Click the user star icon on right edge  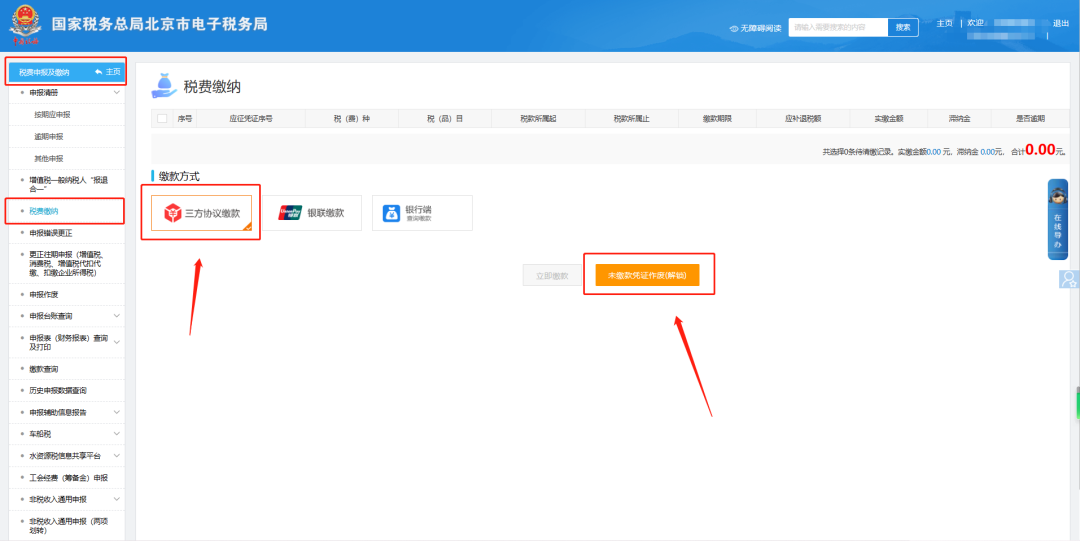click(1069, 279)
